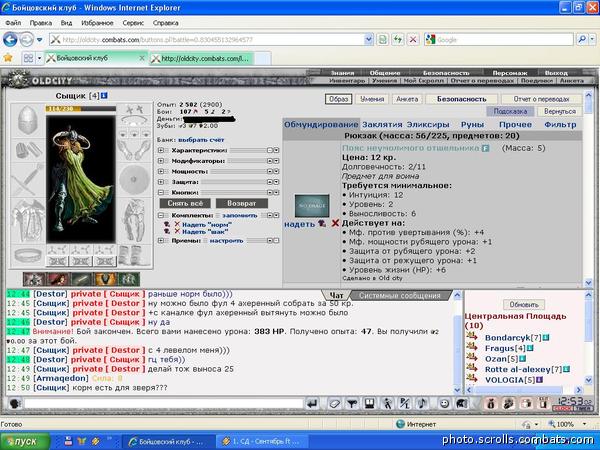Click Internet Explorer refresh button
600x450 pixels.
[398, 39]
